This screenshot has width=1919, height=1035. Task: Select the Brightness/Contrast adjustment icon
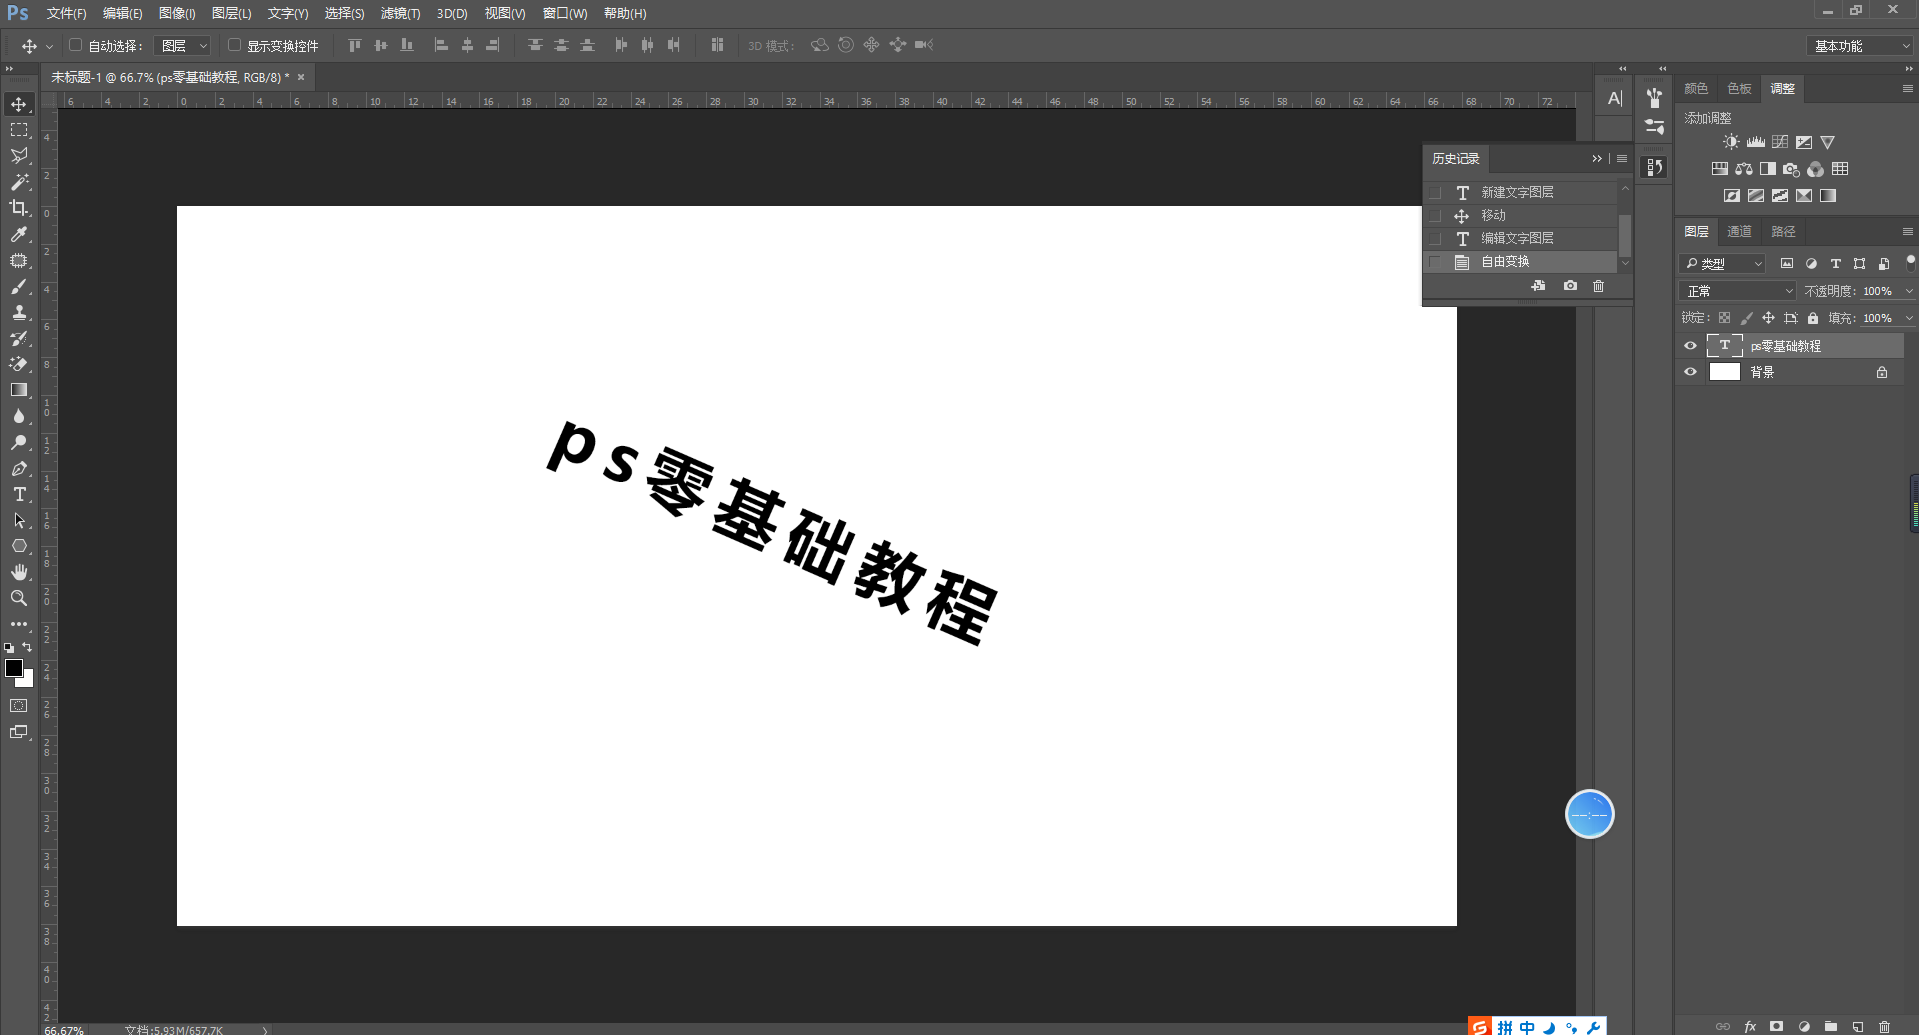pos(1731,141)
